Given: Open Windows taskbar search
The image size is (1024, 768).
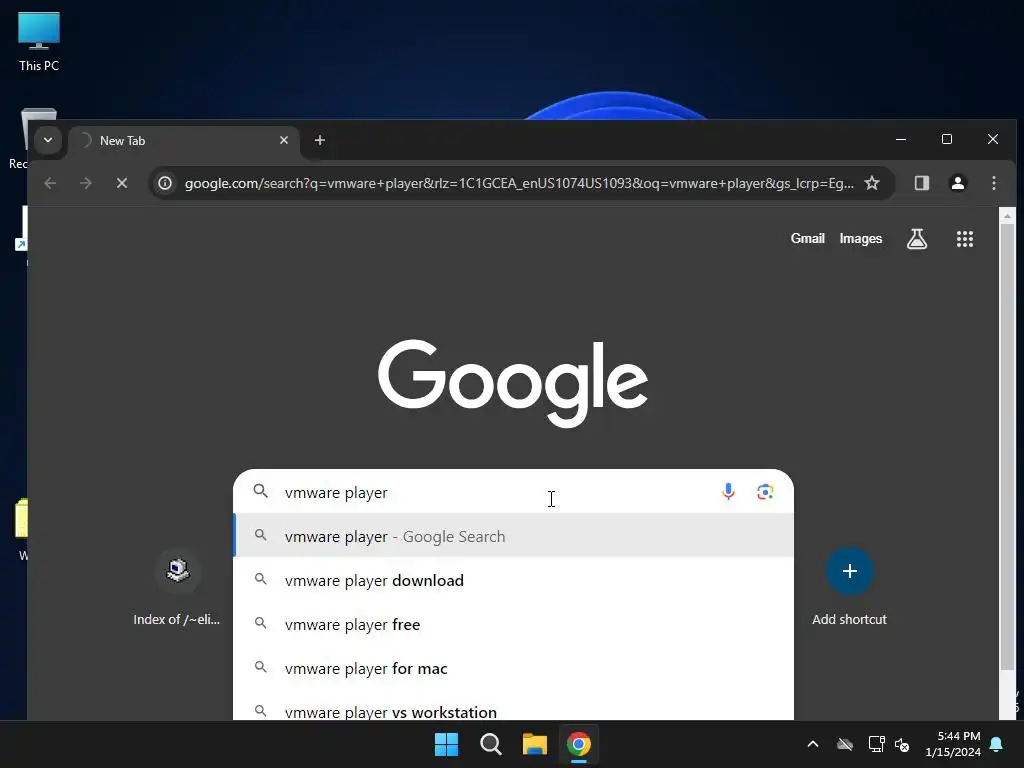Looking at the screenshot, I should (x=490, y=744).
